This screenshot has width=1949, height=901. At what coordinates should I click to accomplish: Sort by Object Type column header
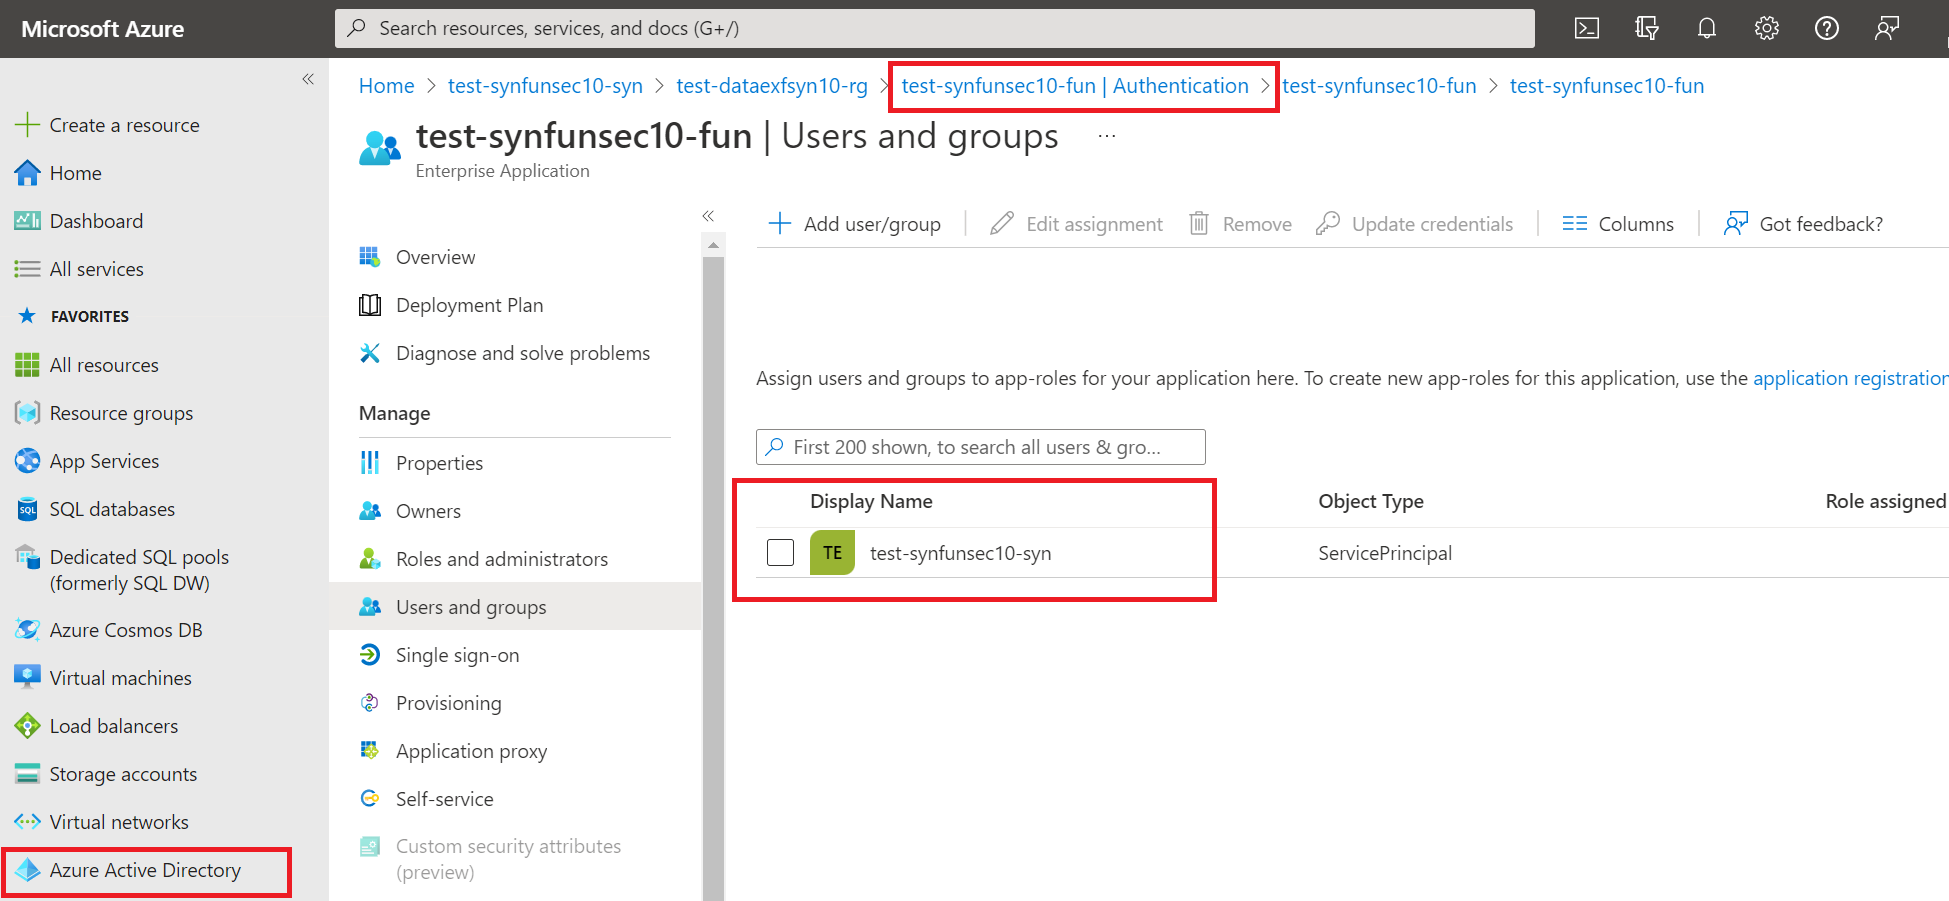(x=1371, y=501)
